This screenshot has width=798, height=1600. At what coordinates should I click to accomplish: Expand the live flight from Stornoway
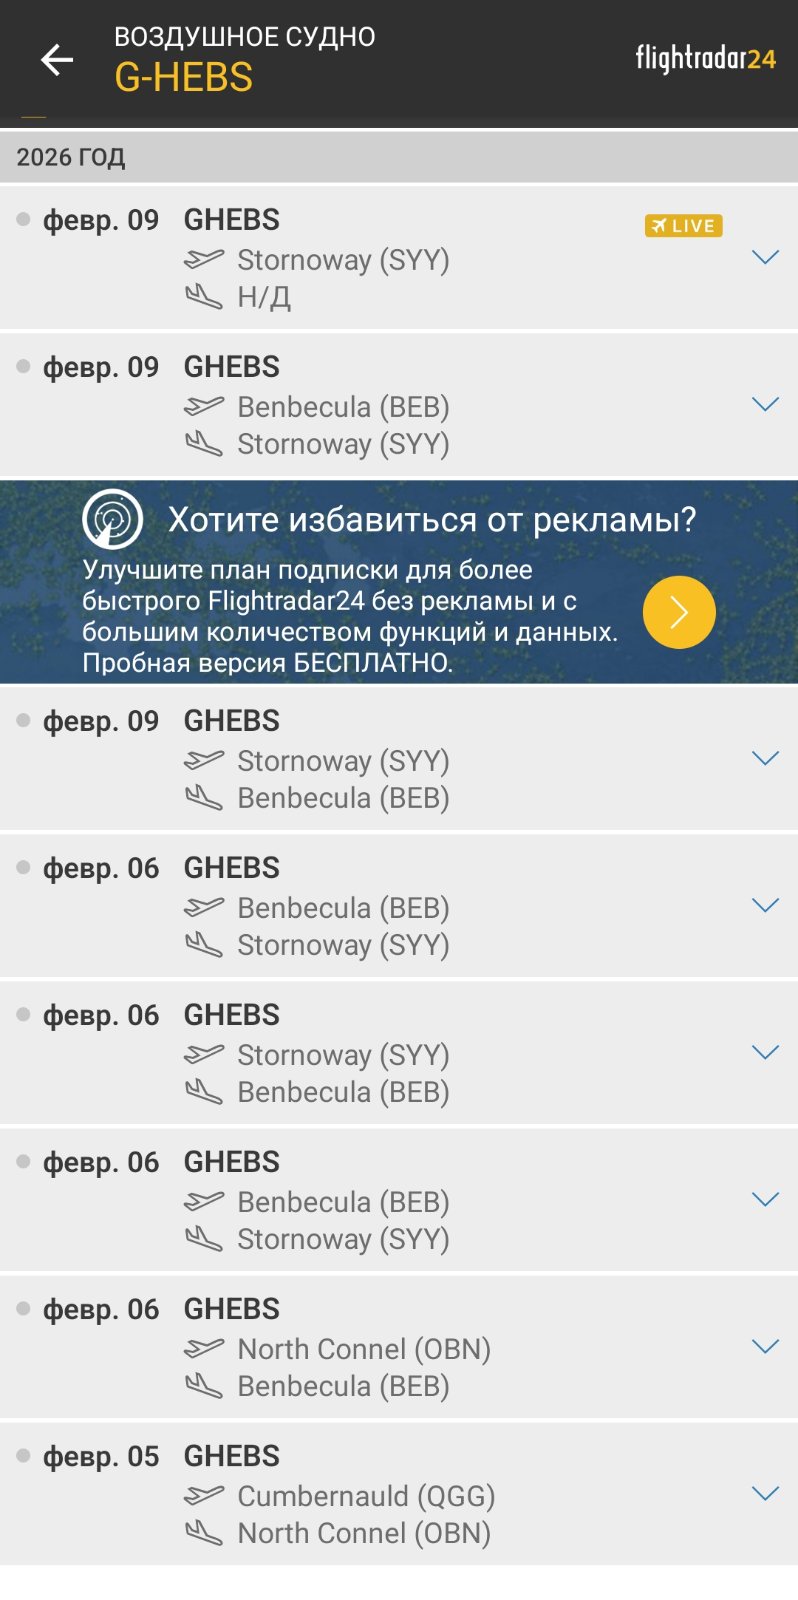765,257
